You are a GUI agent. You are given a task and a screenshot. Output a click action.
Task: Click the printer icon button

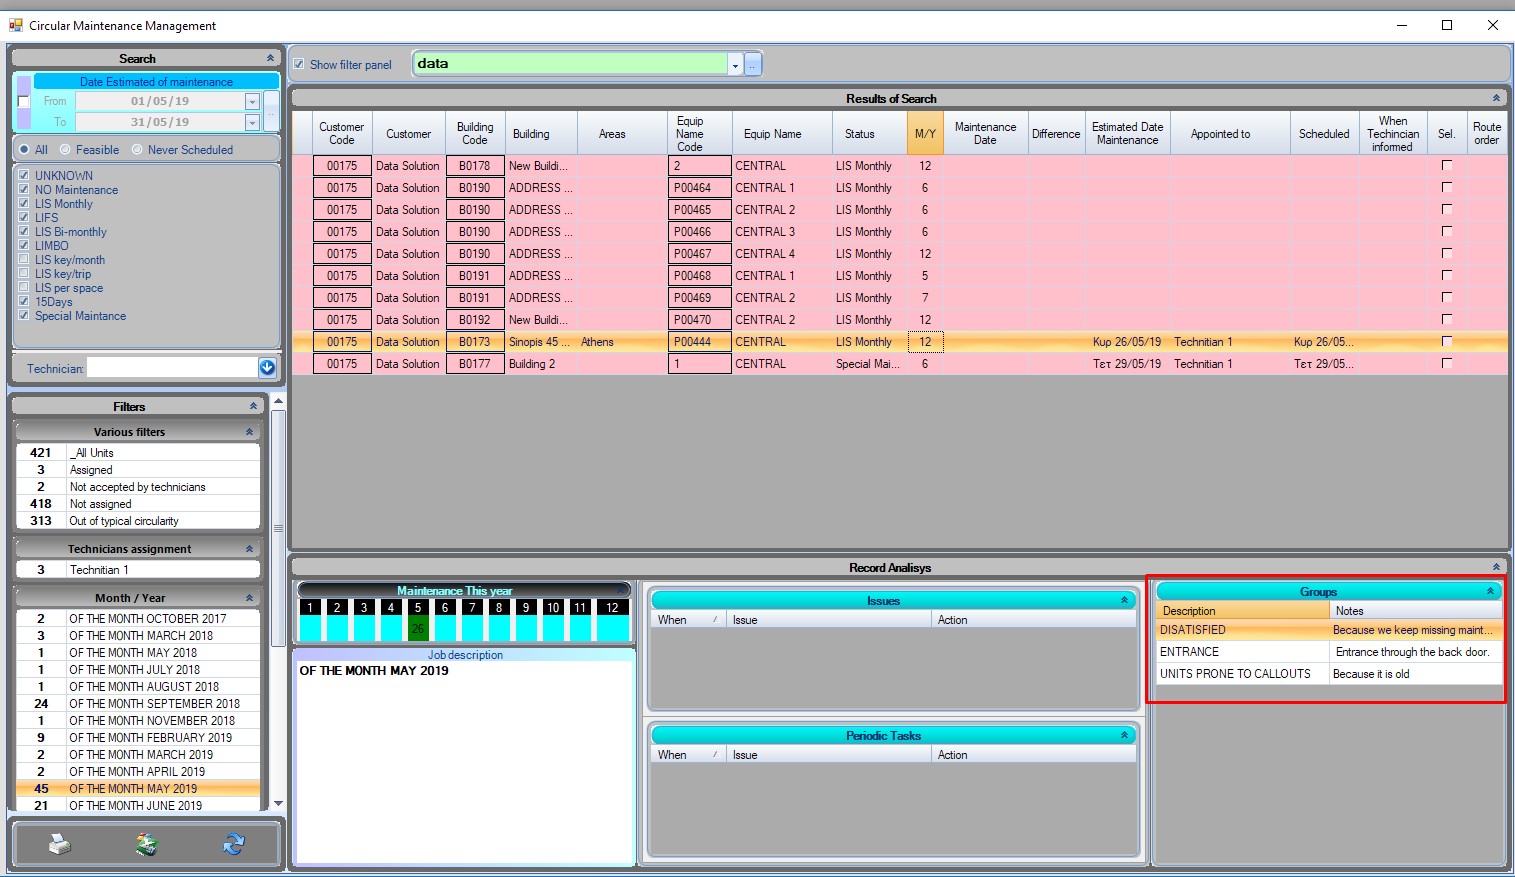click(x=60, y=845)
